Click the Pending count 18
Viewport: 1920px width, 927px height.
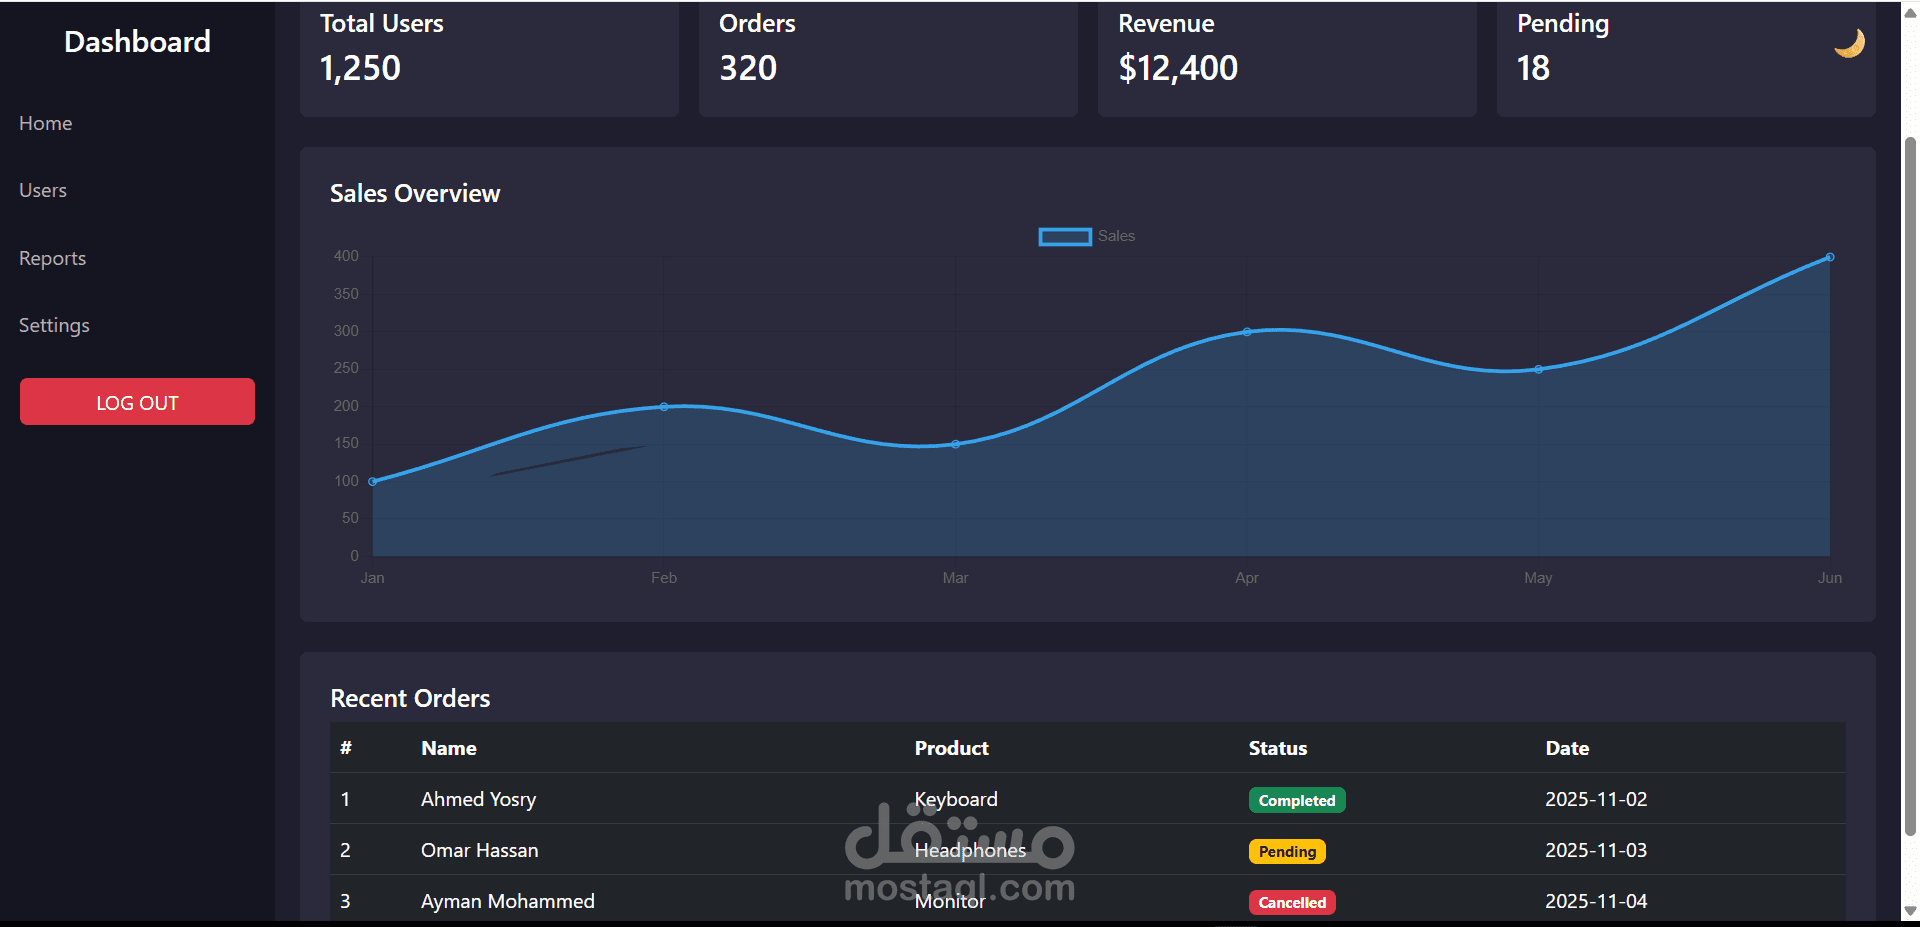[x=1533, y=68]
